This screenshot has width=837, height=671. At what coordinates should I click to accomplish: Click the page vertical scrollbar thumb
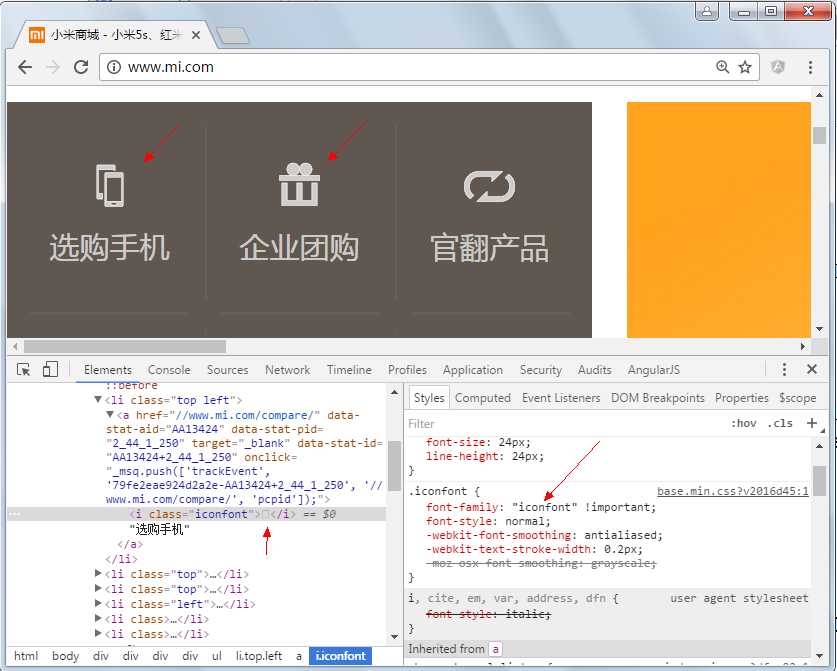(x=819, y=135)
